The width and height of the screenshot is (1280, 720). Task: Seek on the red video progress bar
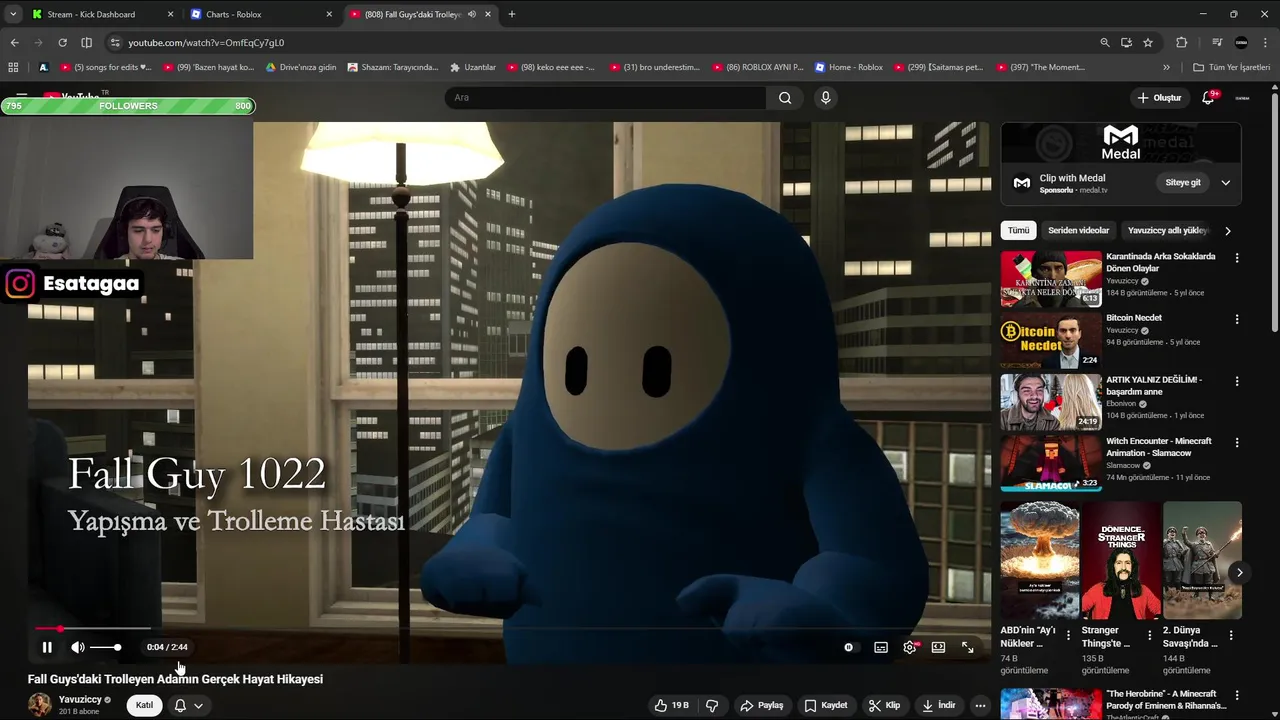coord(510,629)
